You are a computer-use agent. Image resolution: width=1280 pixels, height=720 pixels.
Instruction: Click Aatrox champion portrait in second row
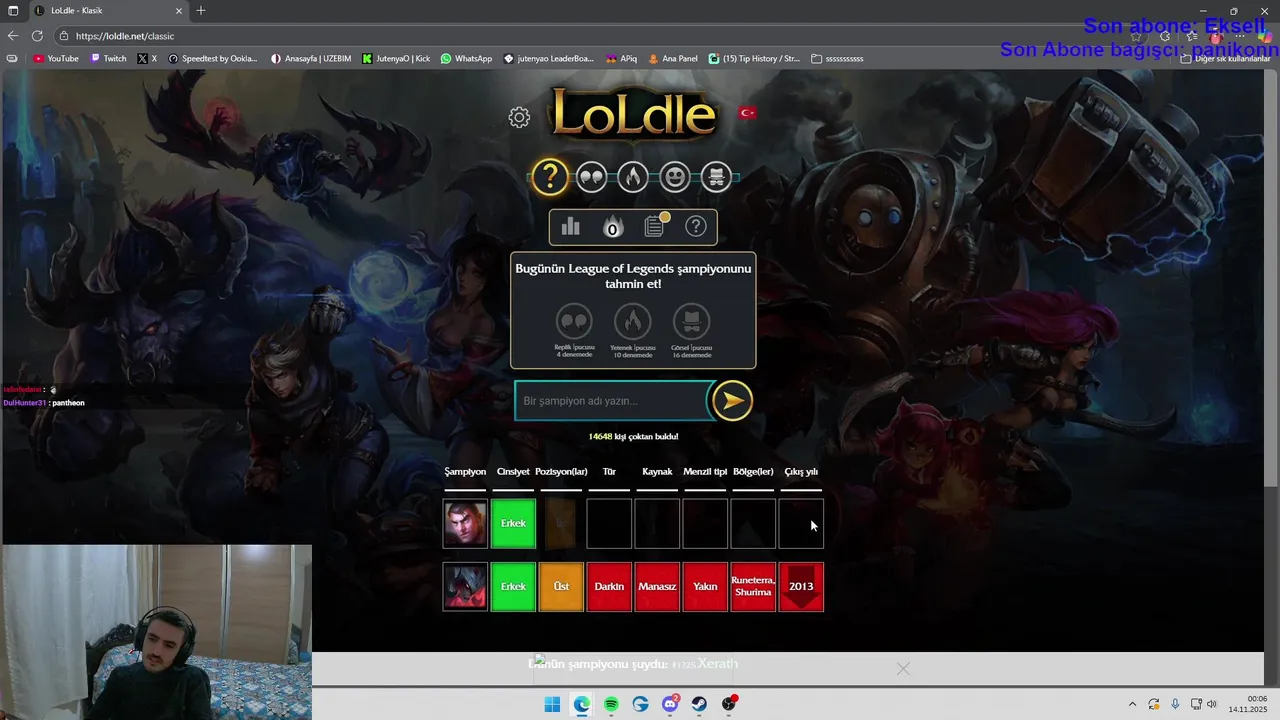[x=465, y=587]
